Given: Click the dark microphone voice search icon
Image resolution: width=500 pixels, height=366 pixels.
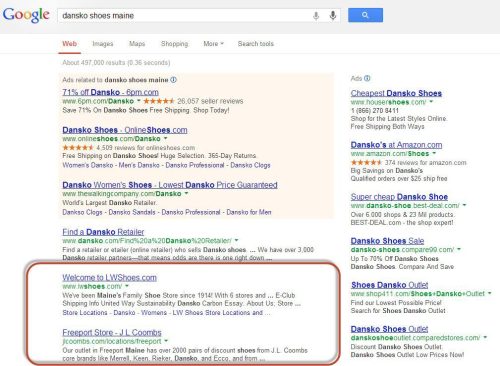Looking at the screenshot, I should [333, 15].
